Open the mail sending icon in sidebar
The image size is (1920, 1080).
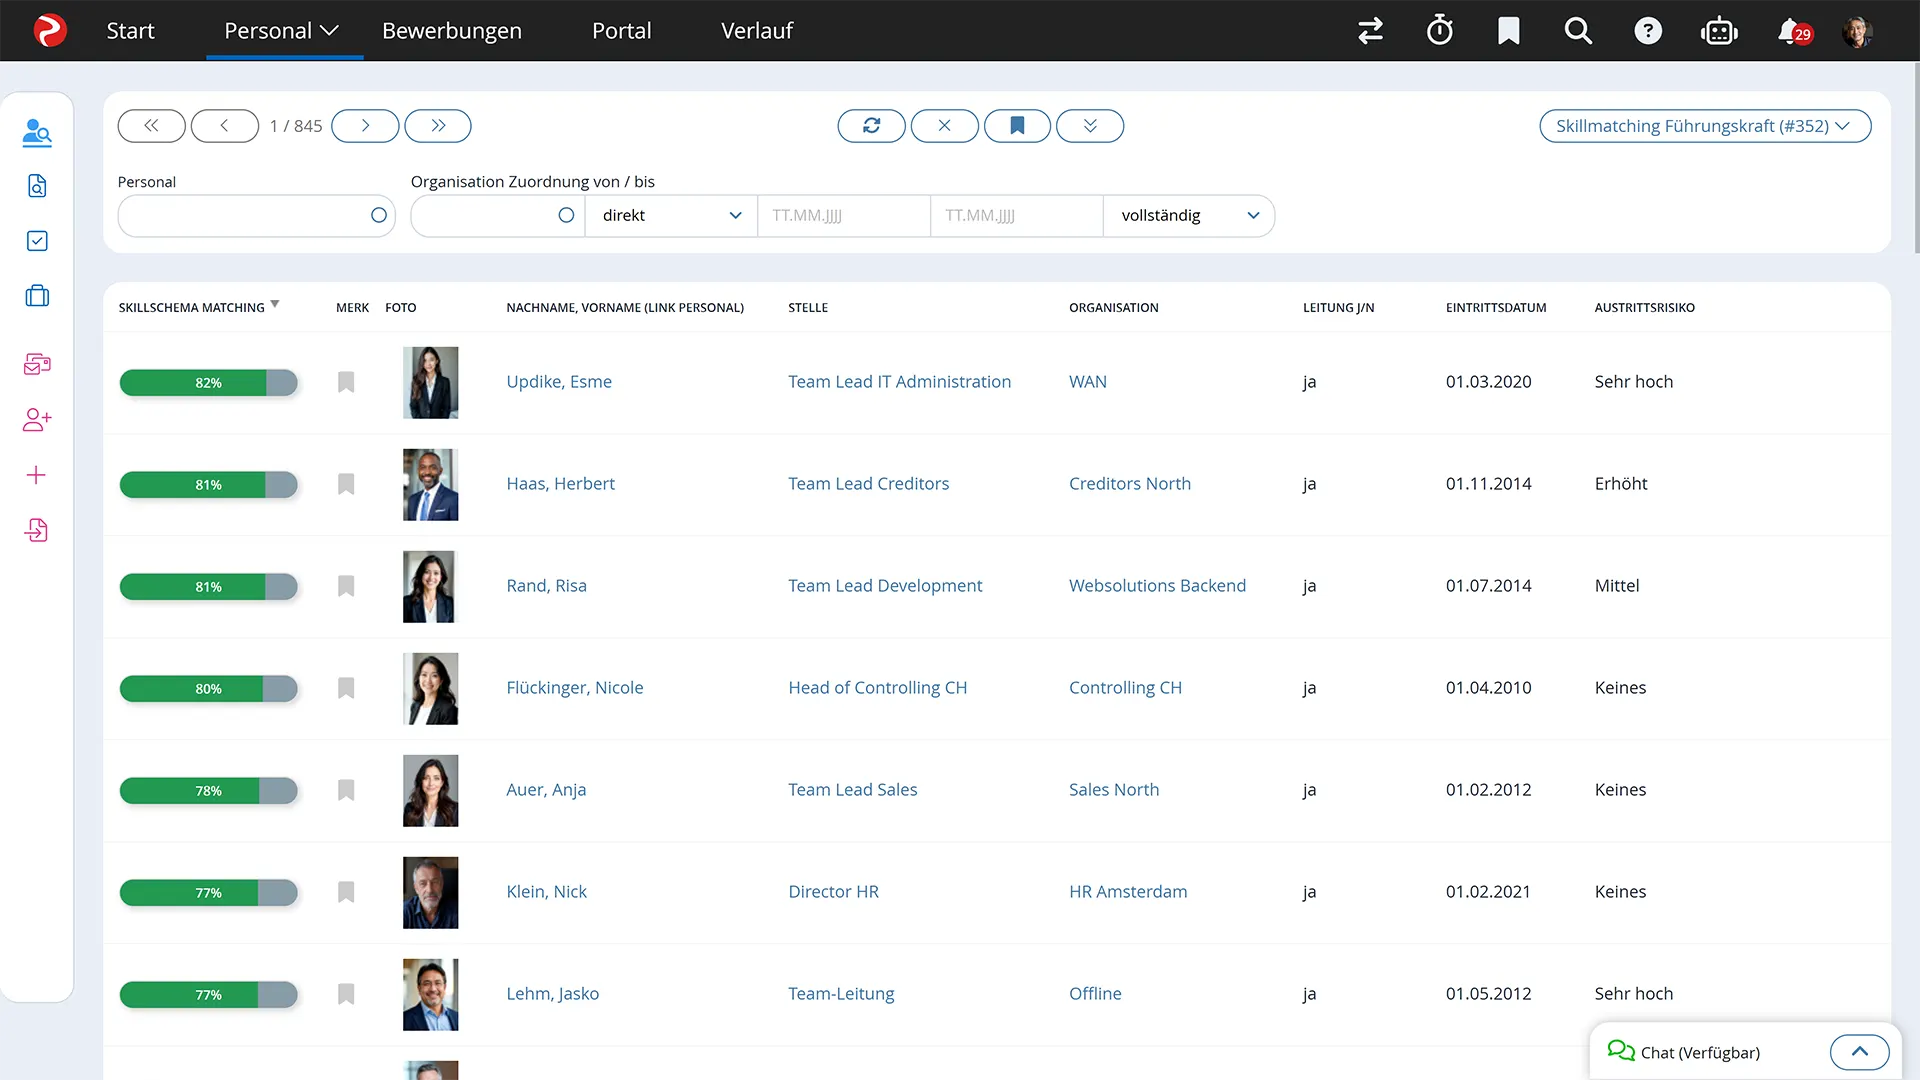37,364
